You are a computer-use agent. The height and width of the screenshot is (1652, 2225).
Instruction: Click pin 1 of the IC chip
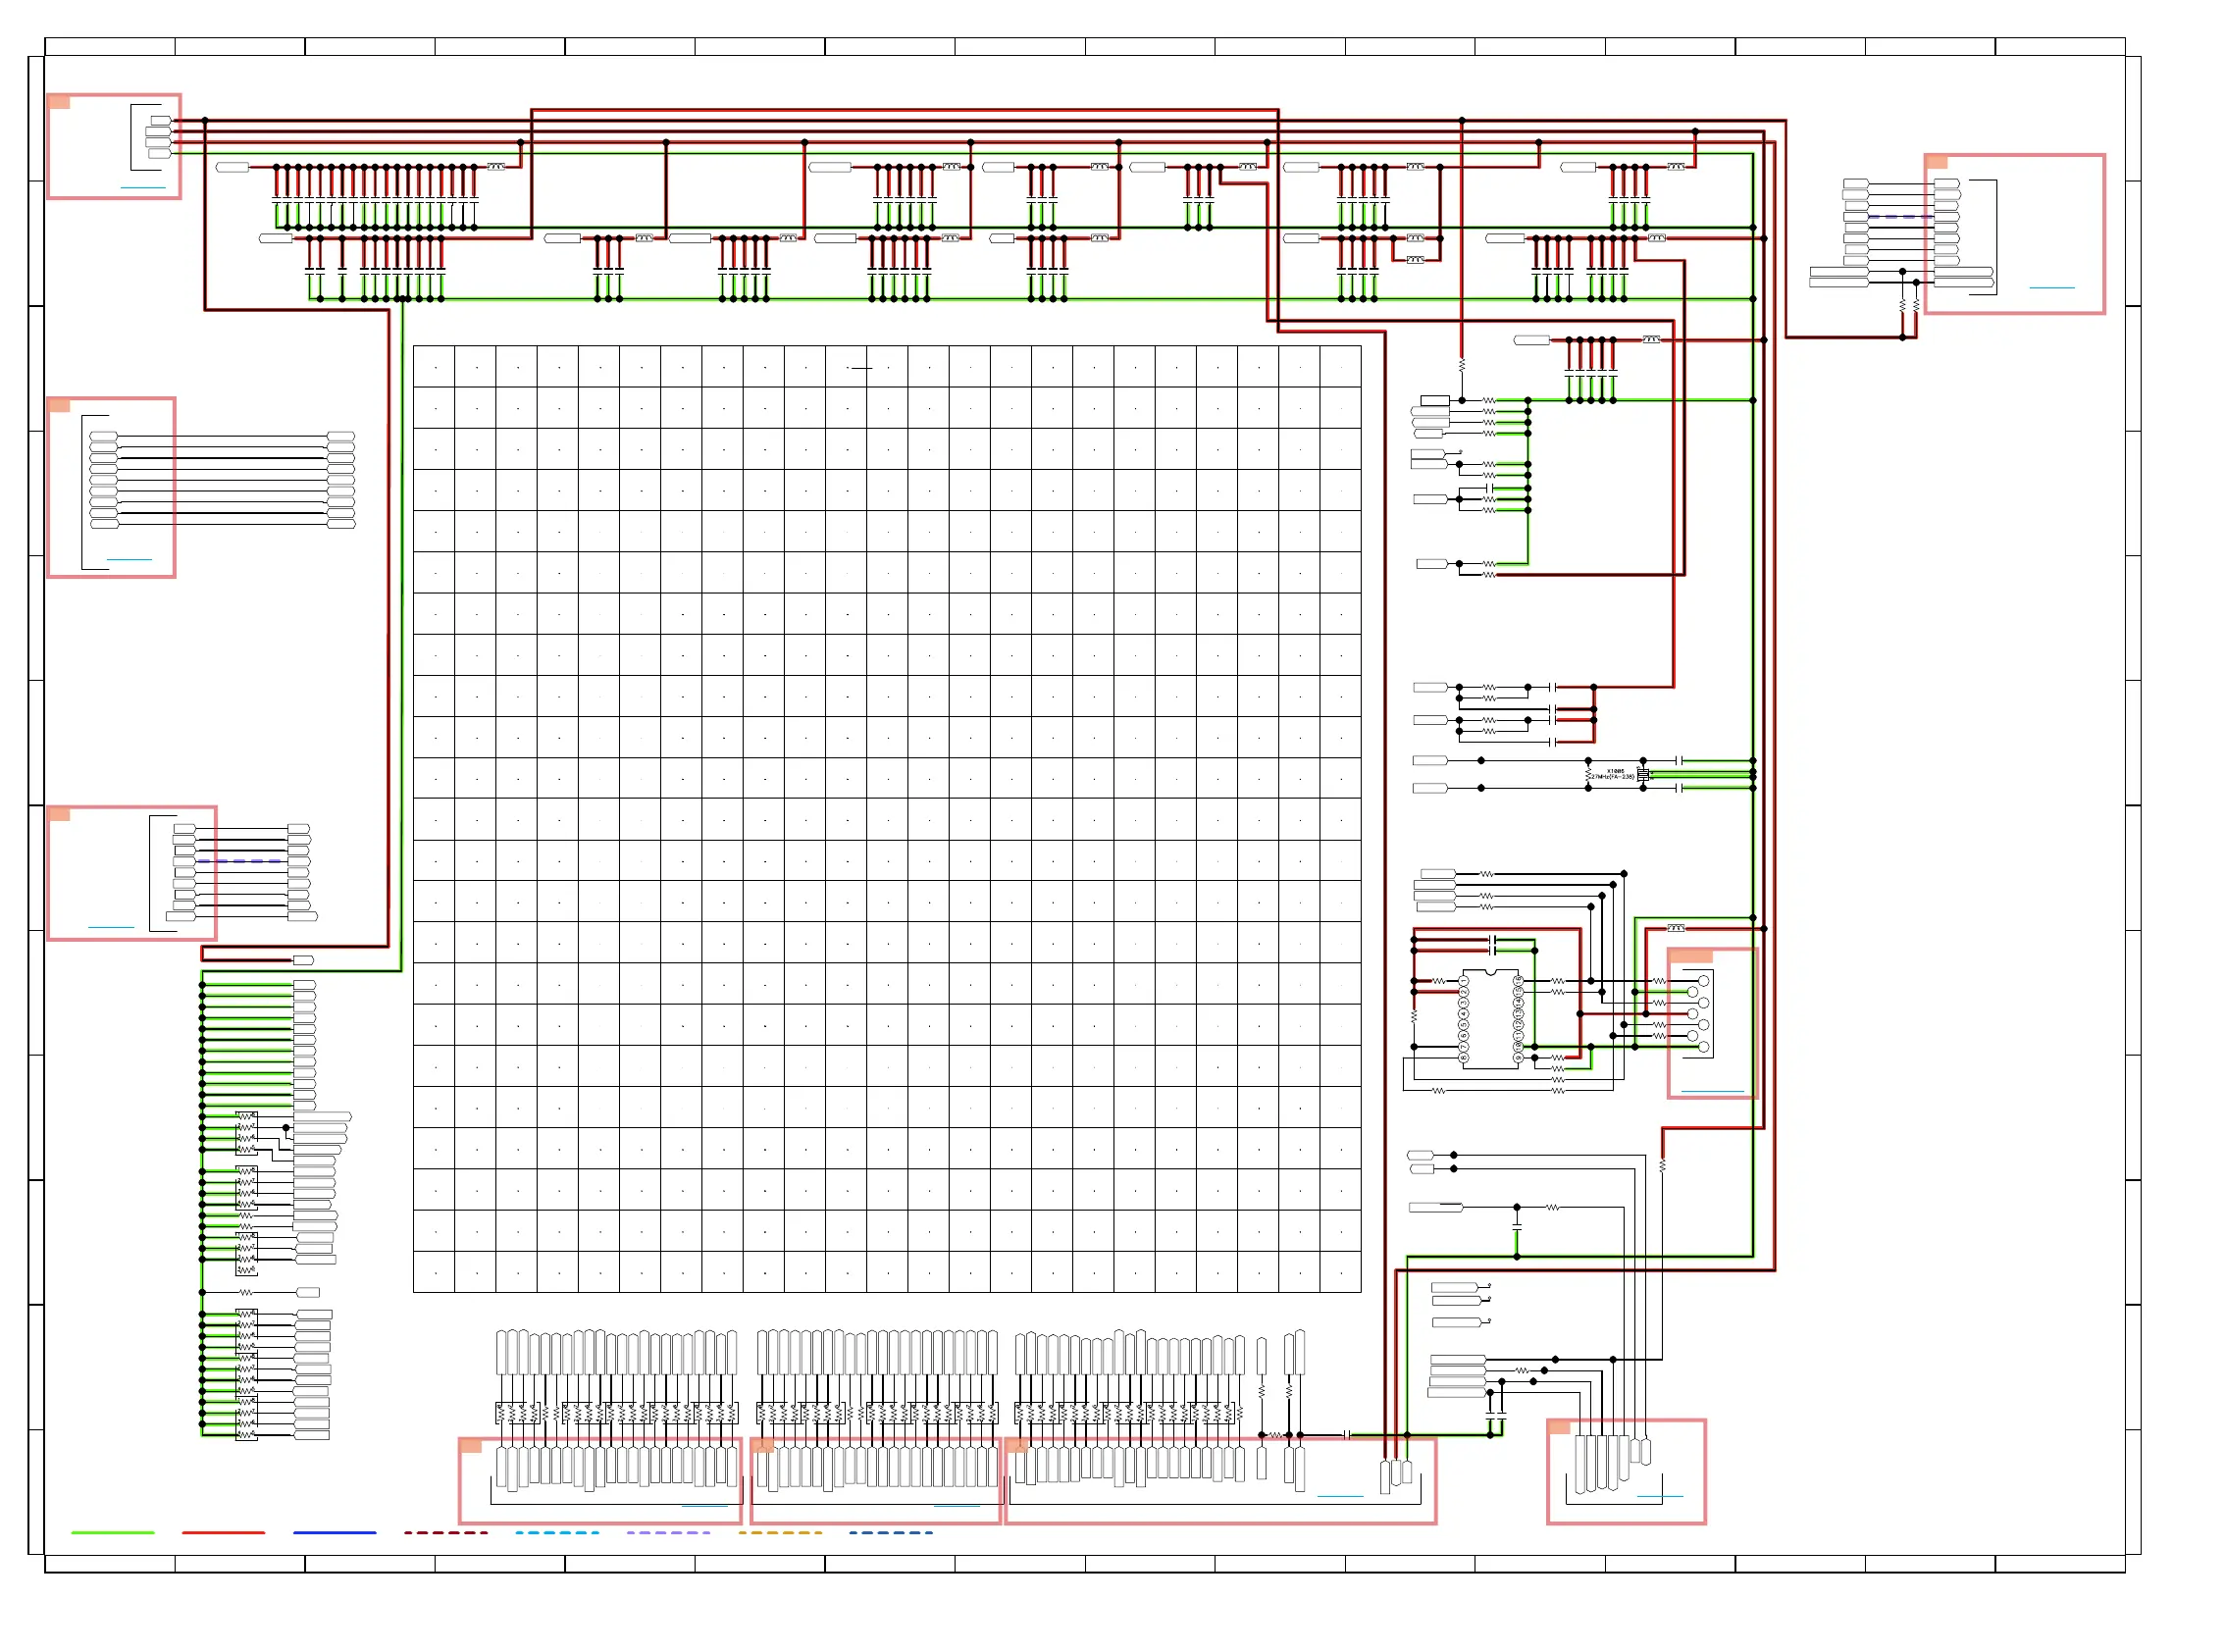1463,980
